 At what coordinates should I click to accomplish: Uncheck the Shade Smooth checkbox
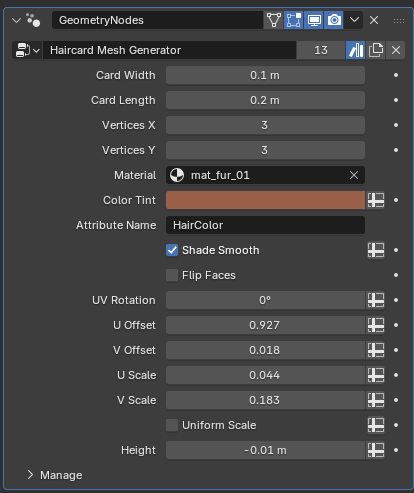[172, 250]
